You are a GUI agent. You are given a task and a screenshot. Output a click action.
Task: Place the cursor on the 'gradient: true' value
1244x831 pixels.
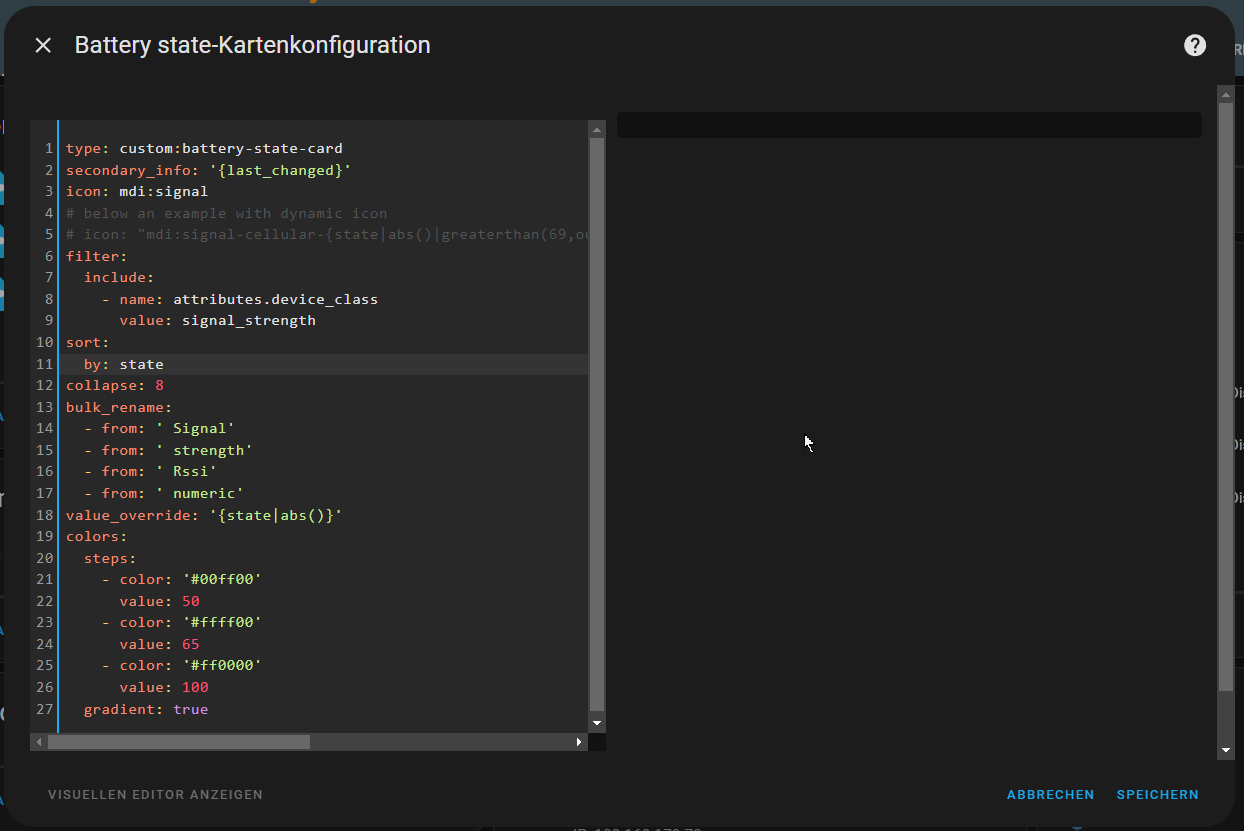(190, 709)
